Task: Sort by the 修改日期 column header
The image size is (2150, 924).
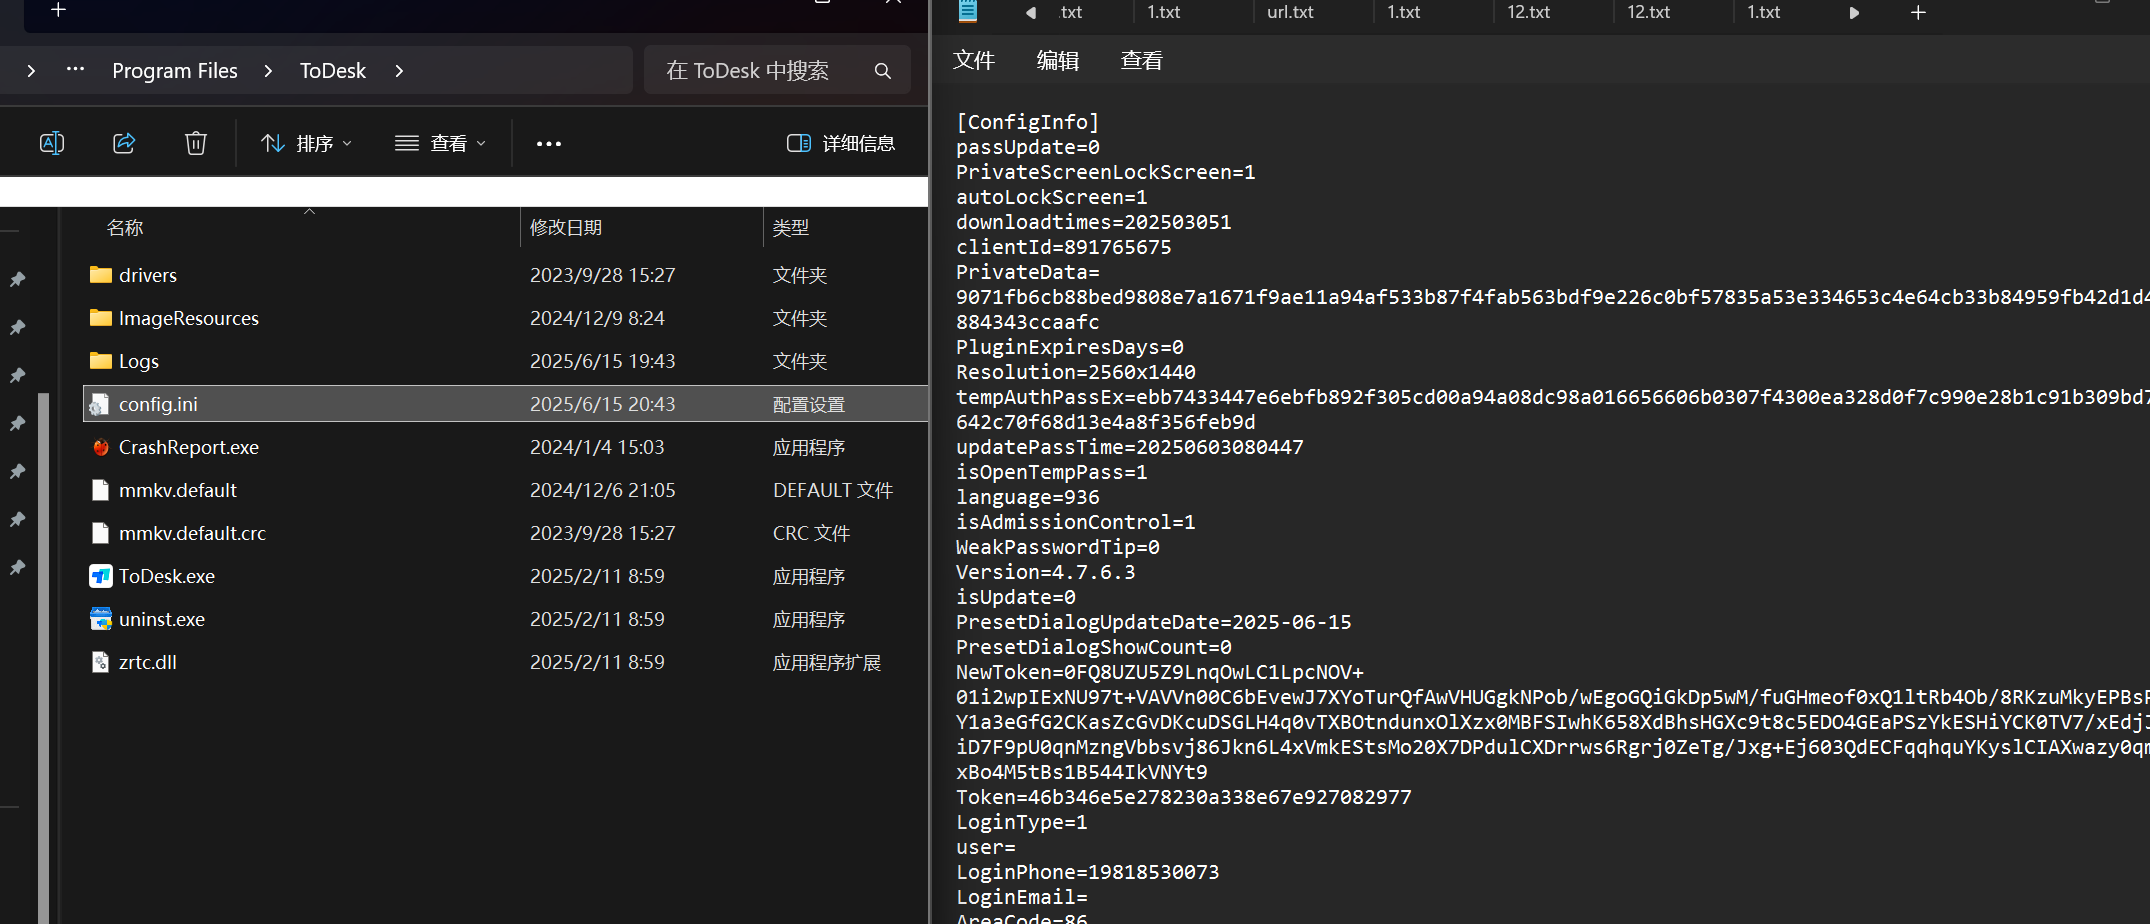Action: pyautogui.click(x=566, y=228)
